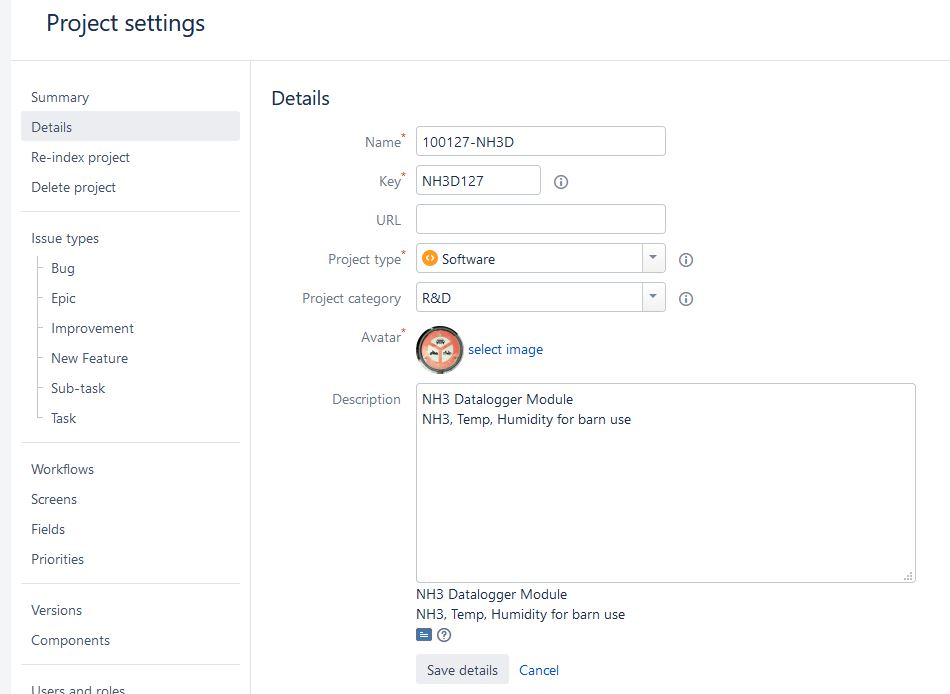950x694 pixels.
Task: Click Save details button
Action: (x=462, y=670)
